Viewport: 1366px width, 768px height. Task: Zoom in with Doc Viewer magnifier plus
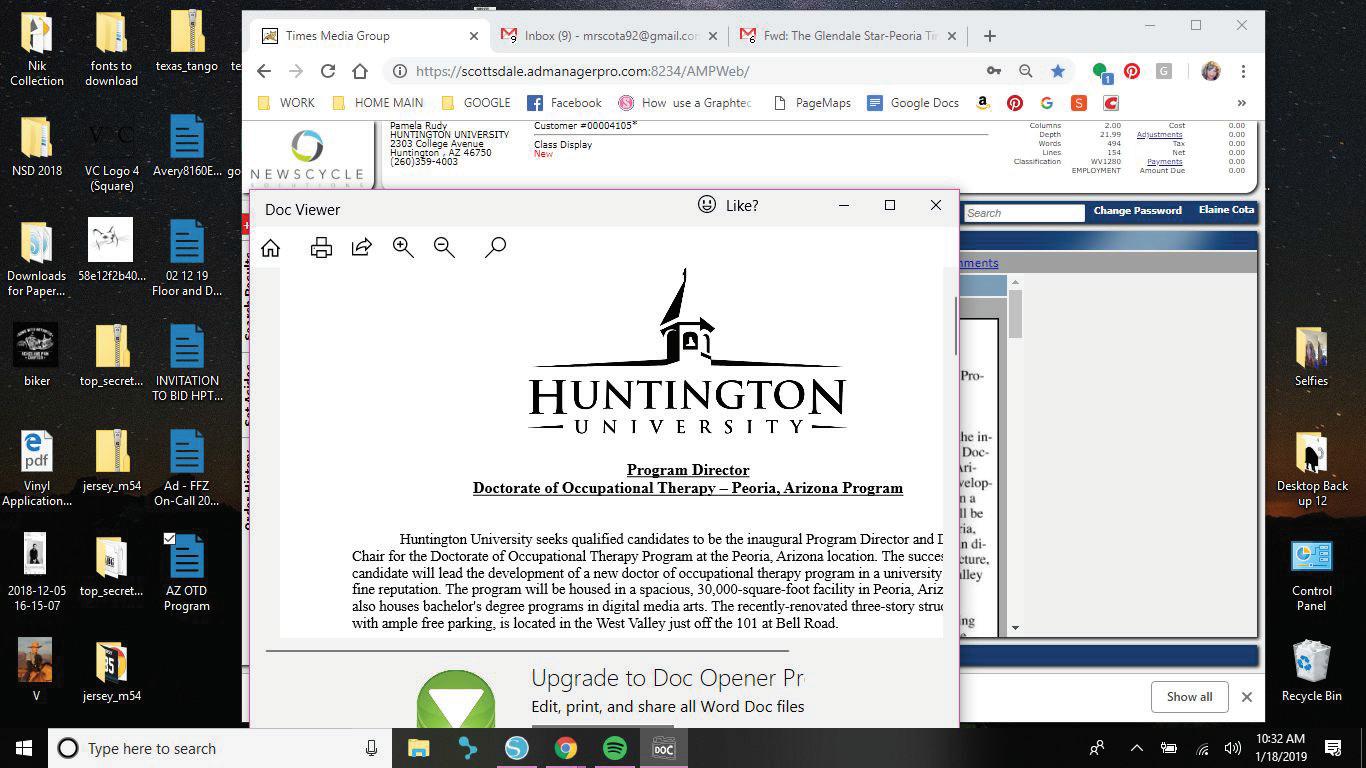tap(403, 247)
